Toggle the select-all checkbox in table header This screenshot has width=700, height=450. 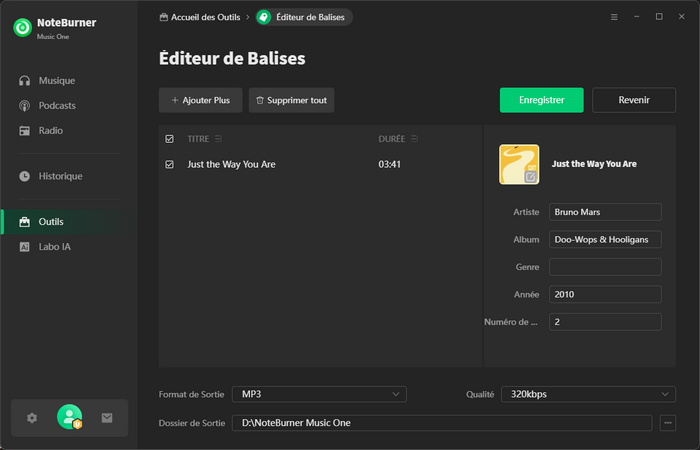(x=169, y=139)
